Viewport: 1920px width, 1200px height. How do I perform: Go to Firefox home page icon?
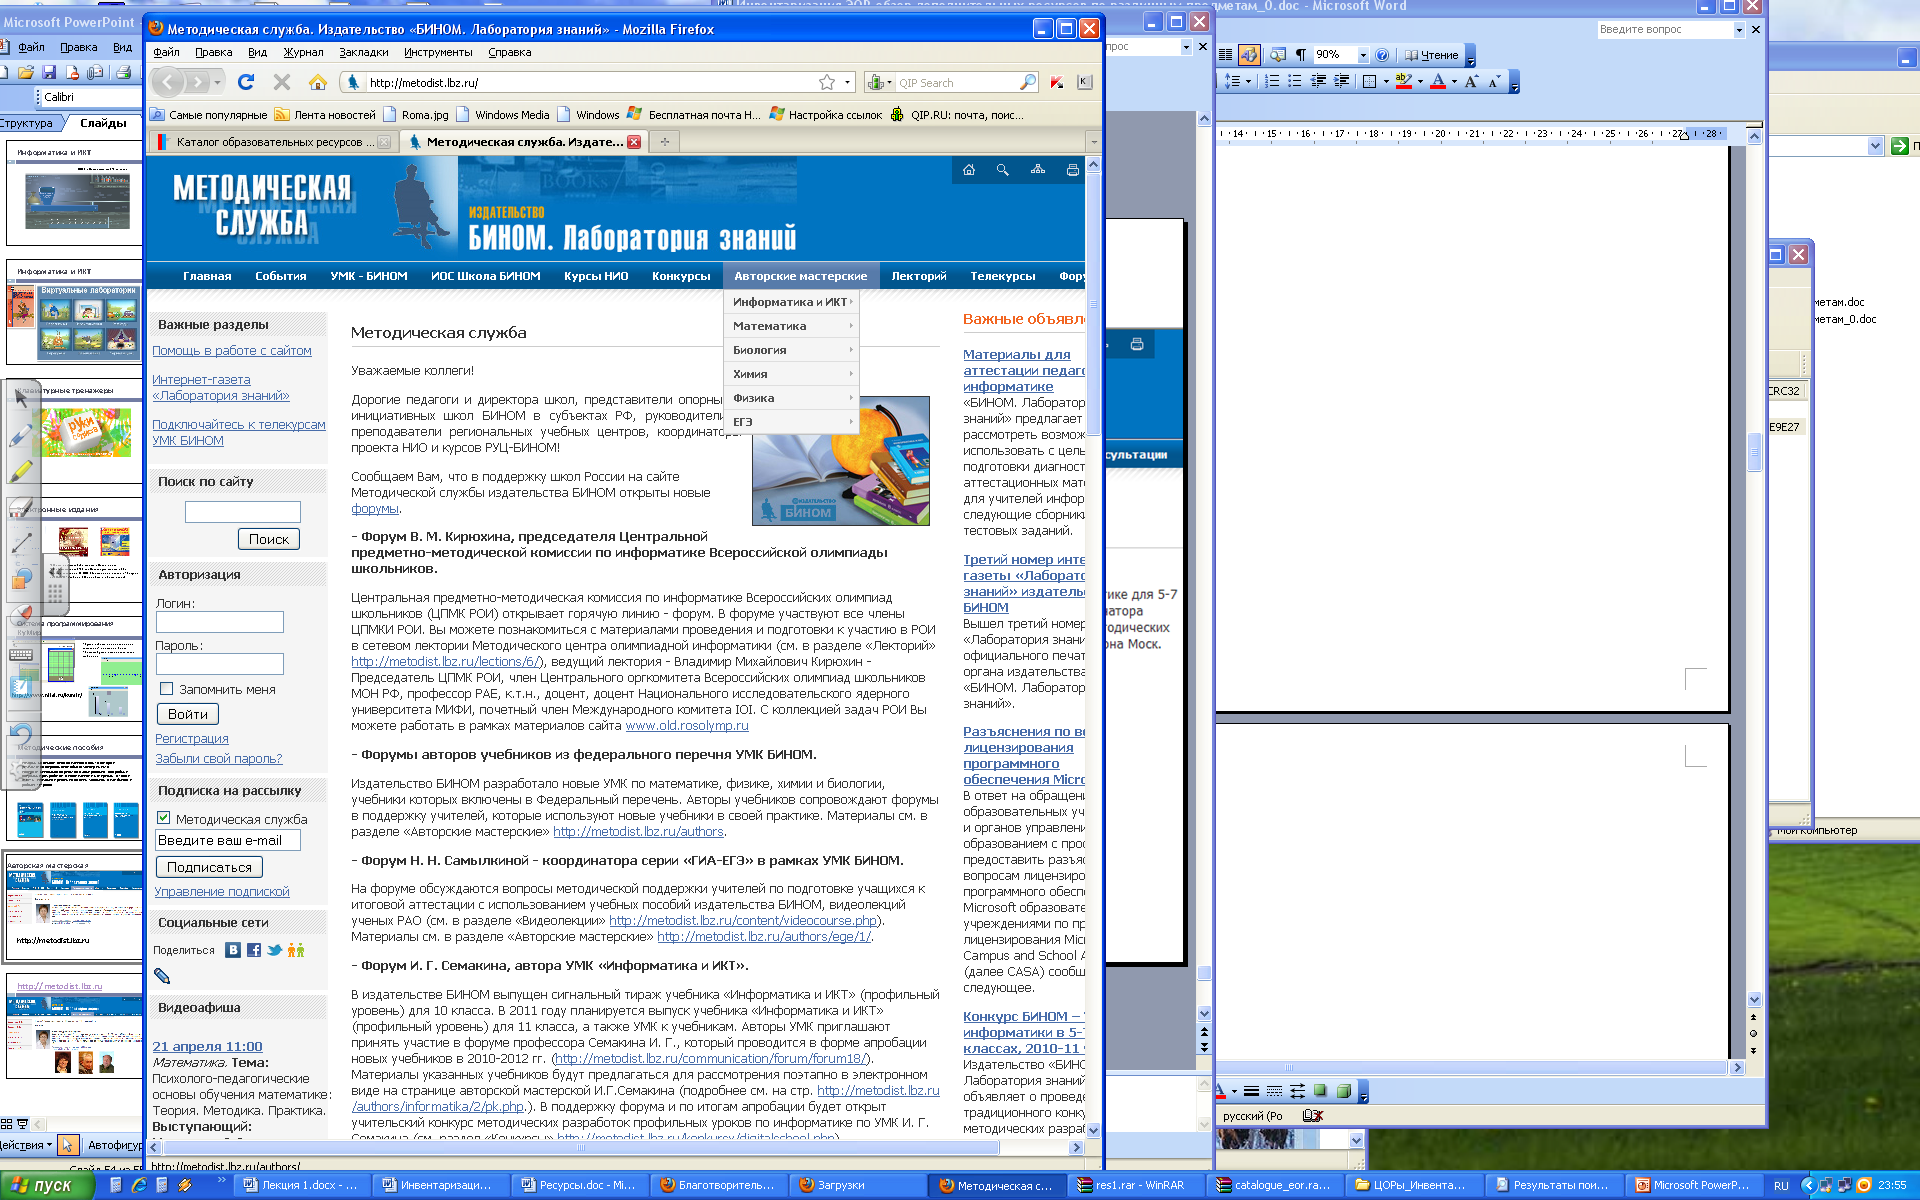click(318, 82)
